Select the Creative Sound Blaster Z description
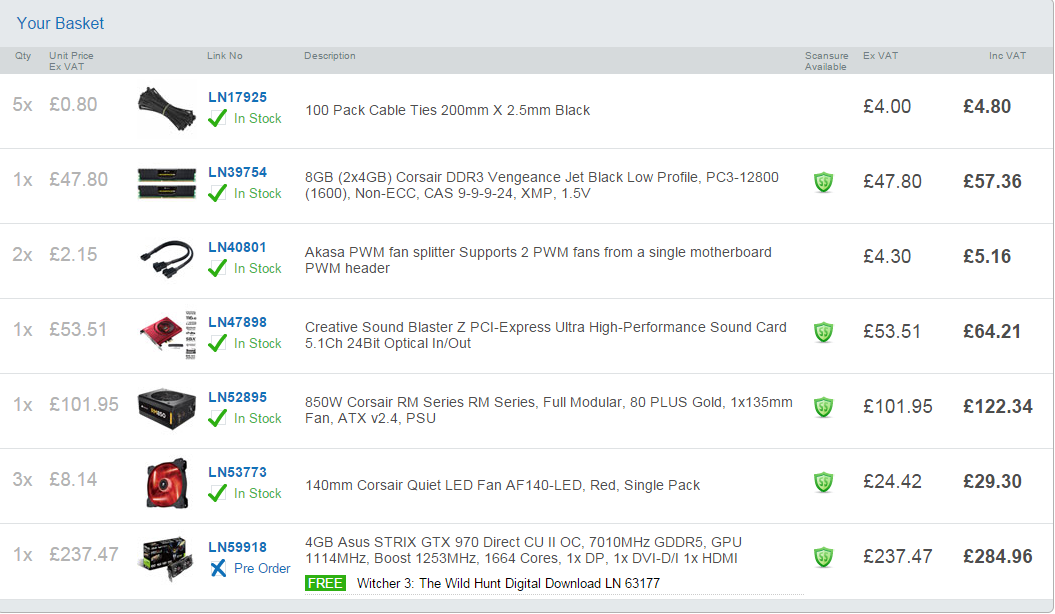 point(546,335)
